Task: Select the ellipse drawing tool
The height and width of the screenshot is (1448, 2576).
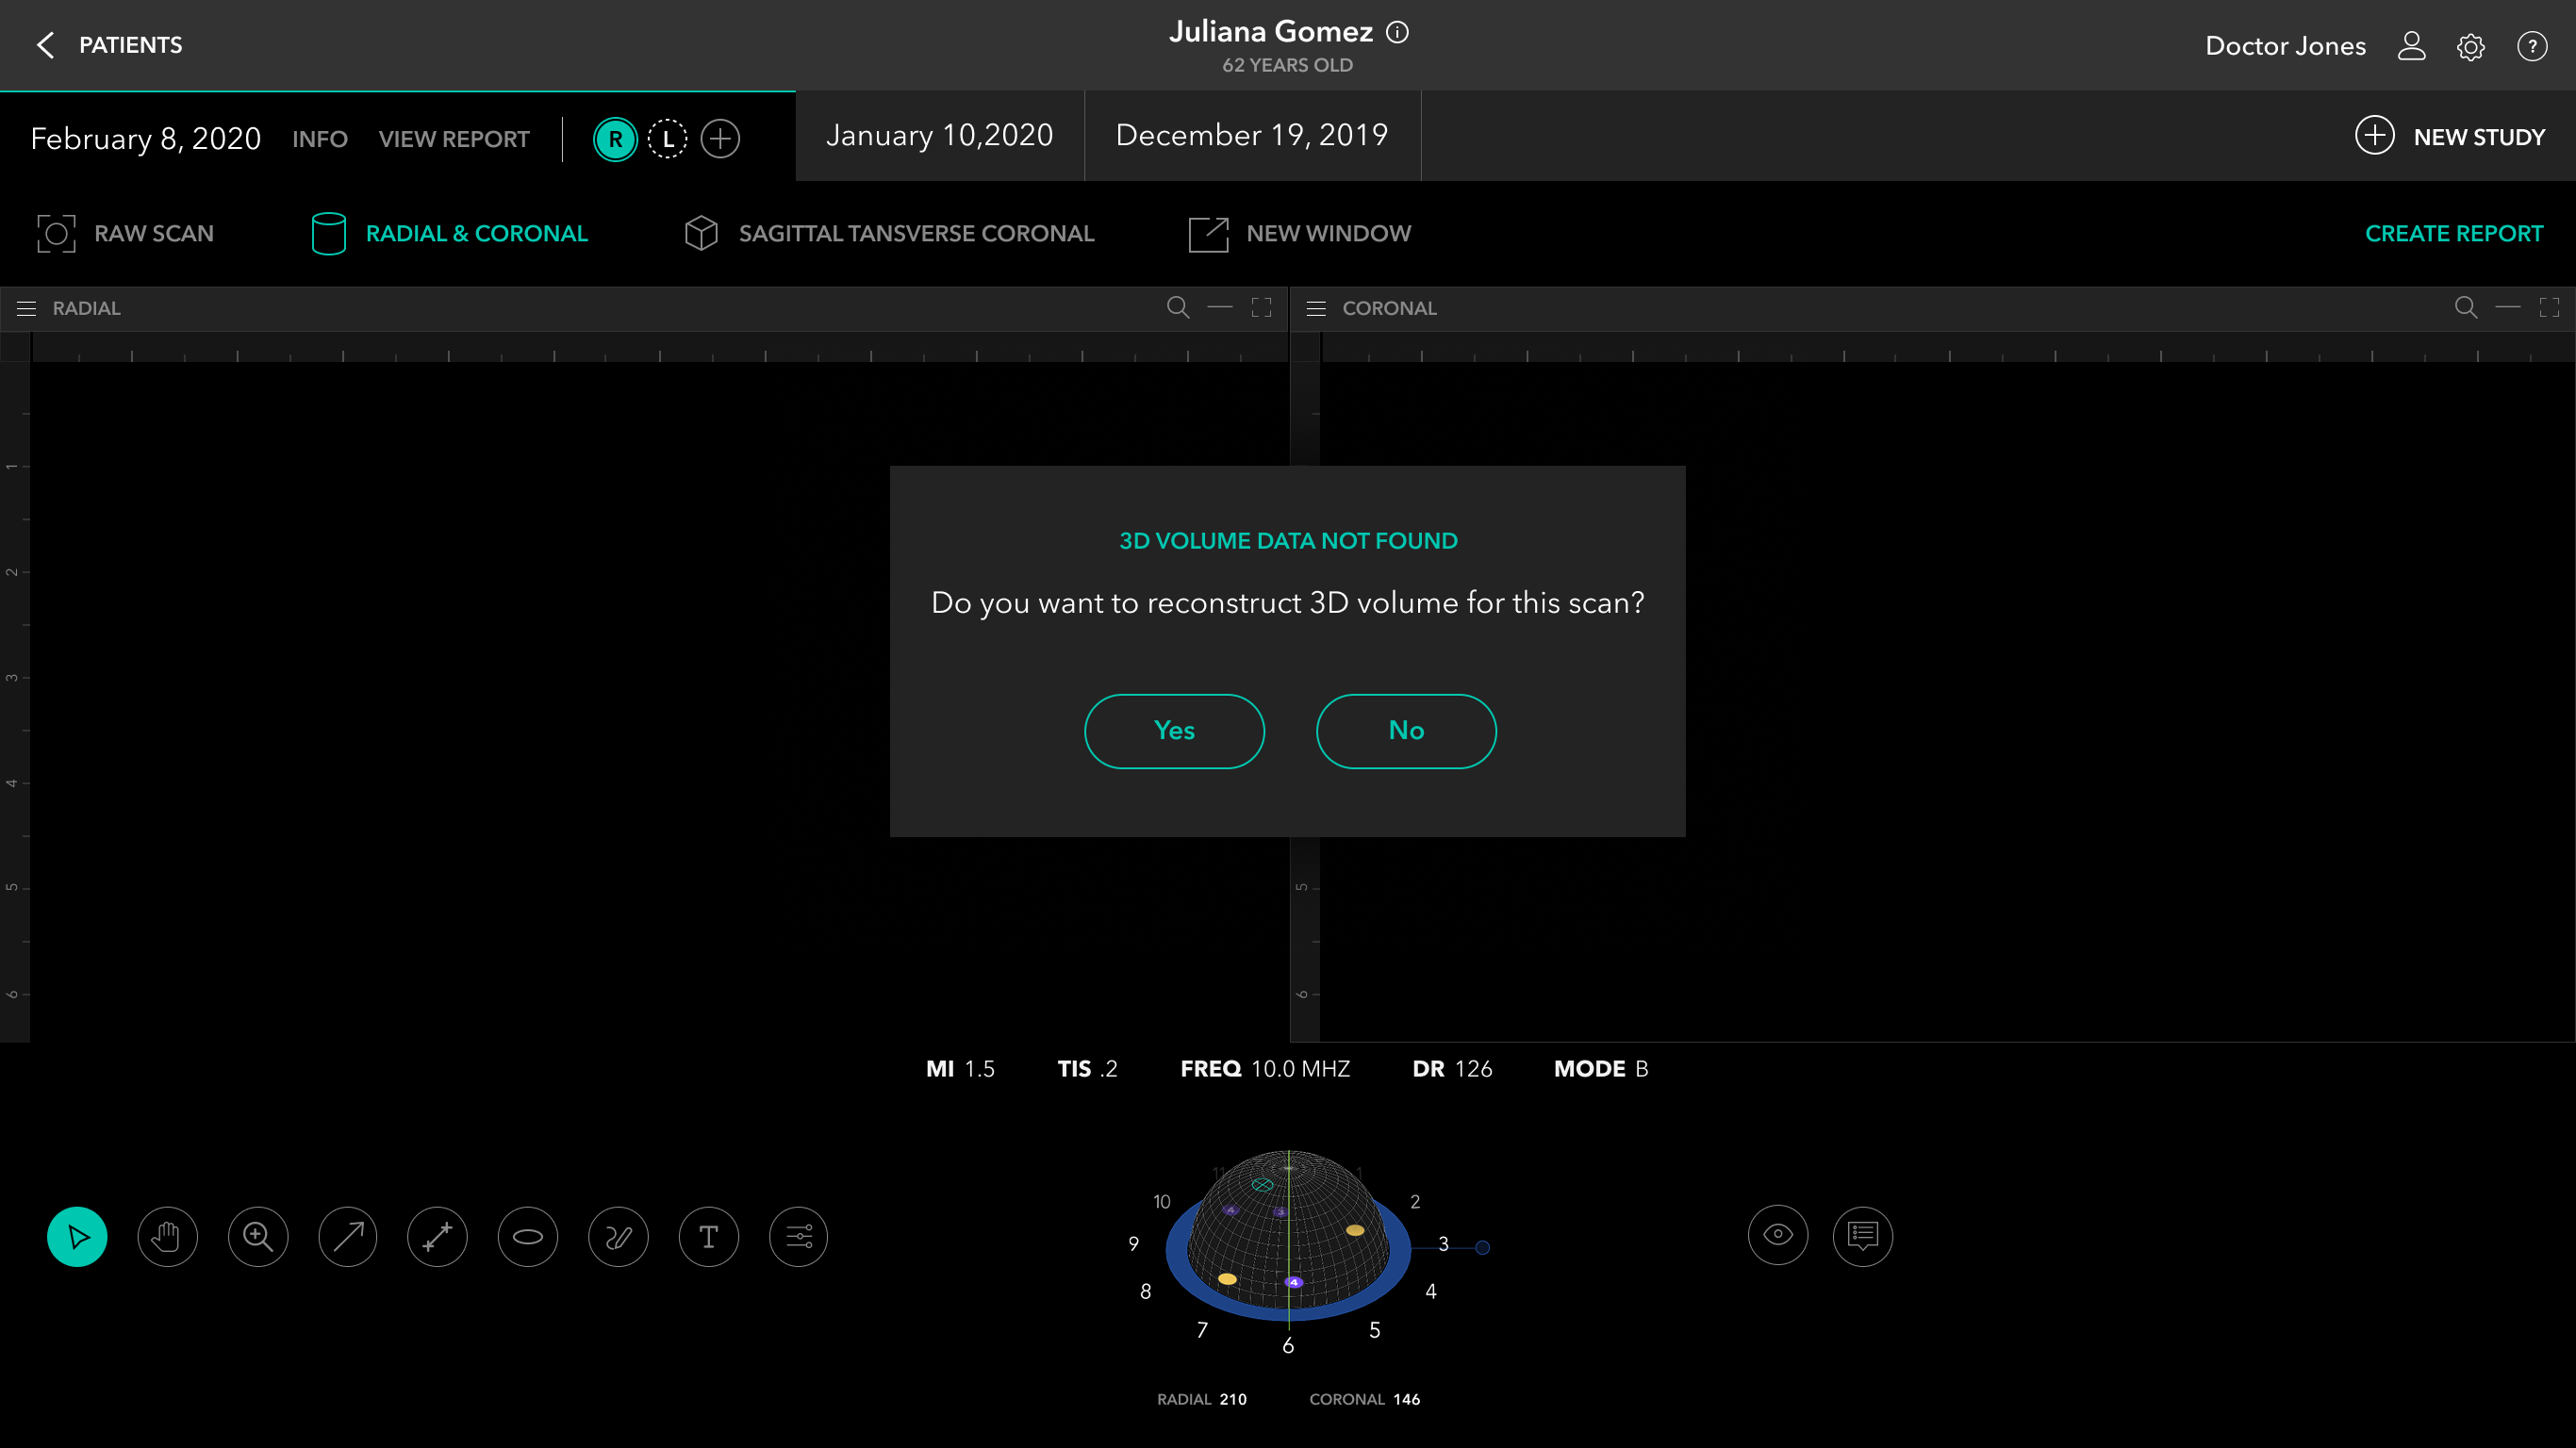Action: pos(528,1237)
